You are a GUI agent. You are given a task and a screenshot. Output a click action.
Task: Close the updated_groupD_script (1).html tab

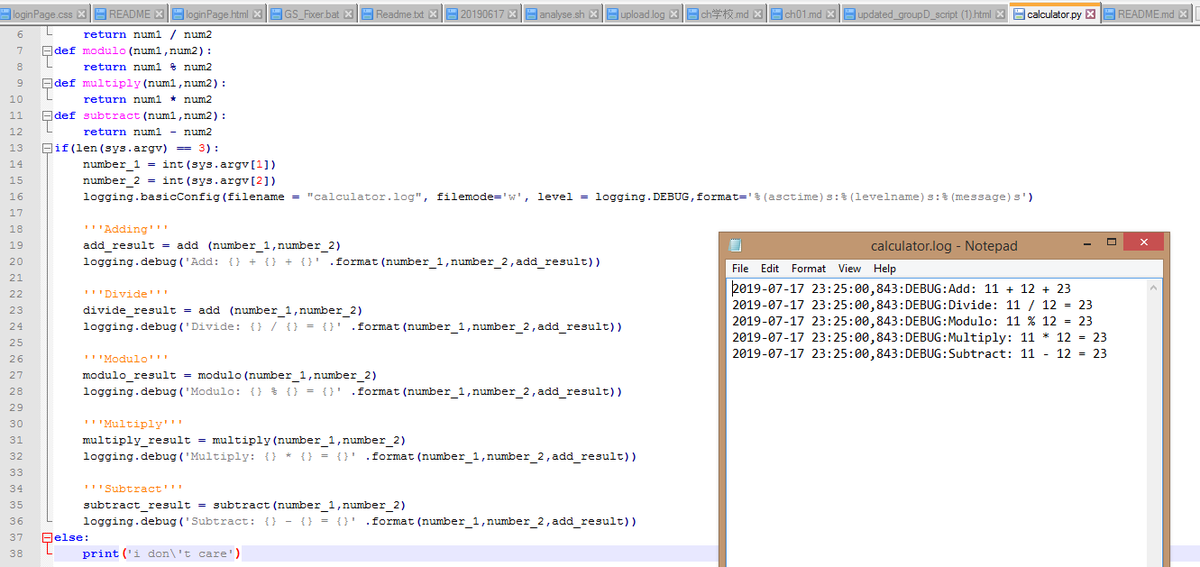tap(999, 15)
